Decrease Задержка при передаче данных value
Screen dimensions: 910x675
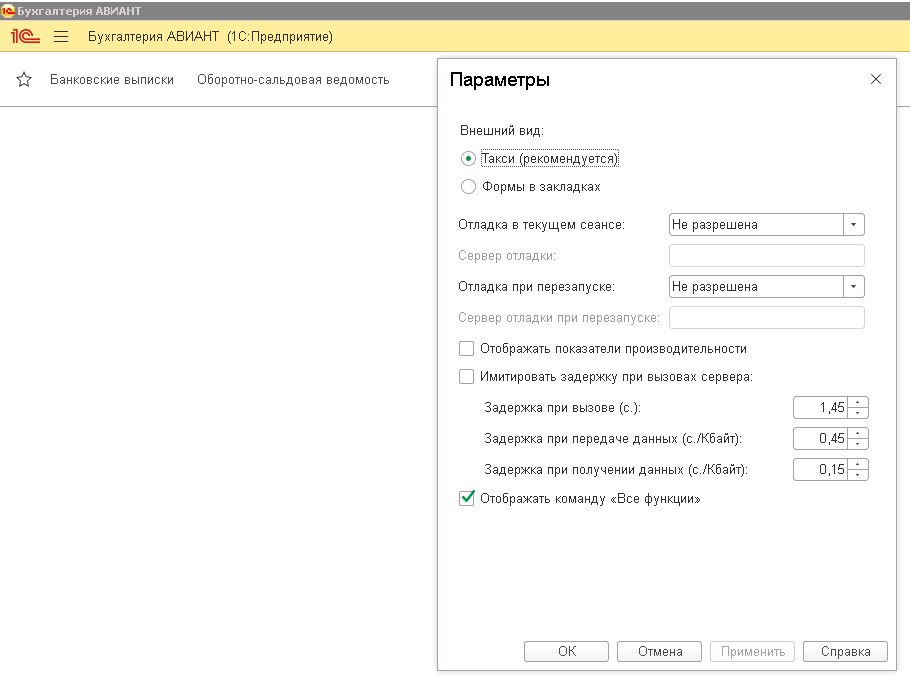pyautogui.click(x=858, y=443)
